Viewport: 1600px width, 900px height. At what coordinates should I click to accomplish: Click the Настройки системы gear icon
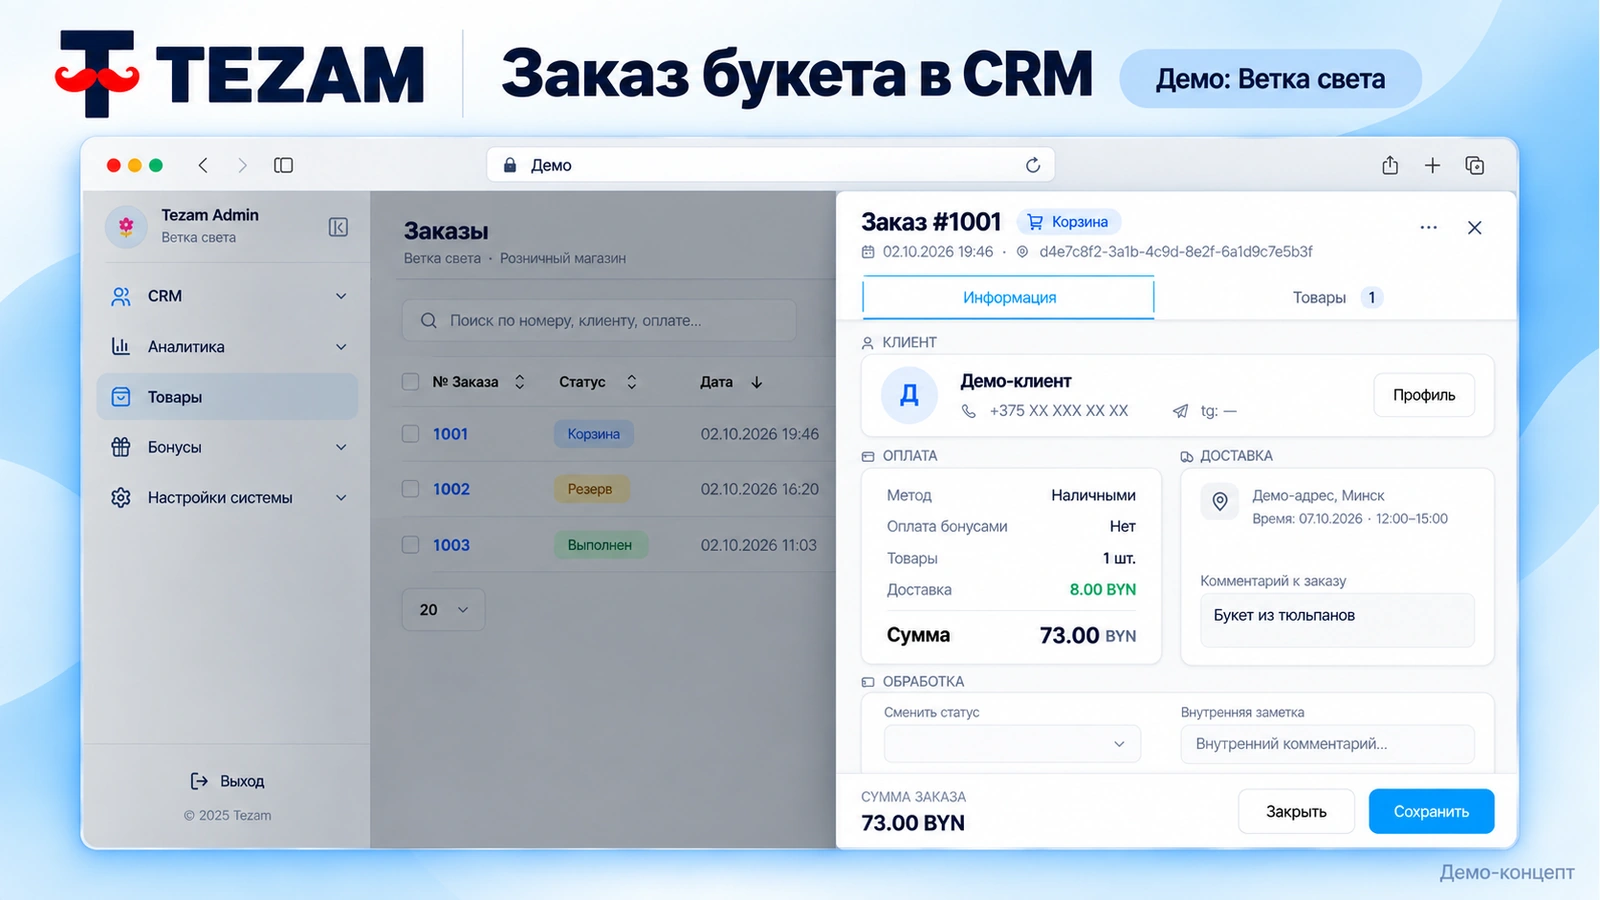tap(121, 497)
